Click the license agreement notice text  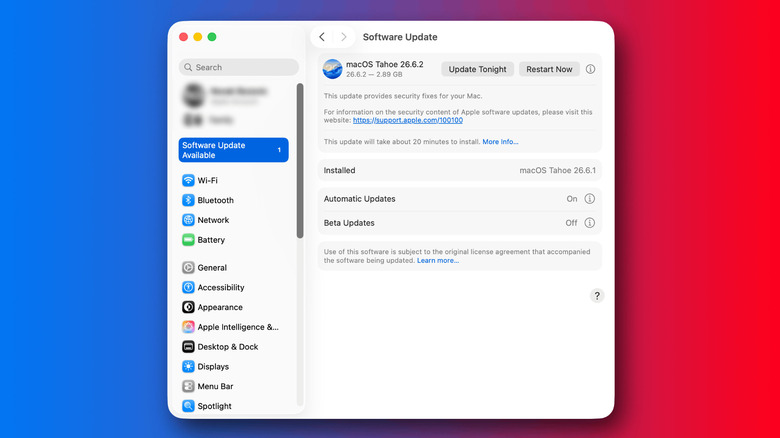(x=457, y=256)
